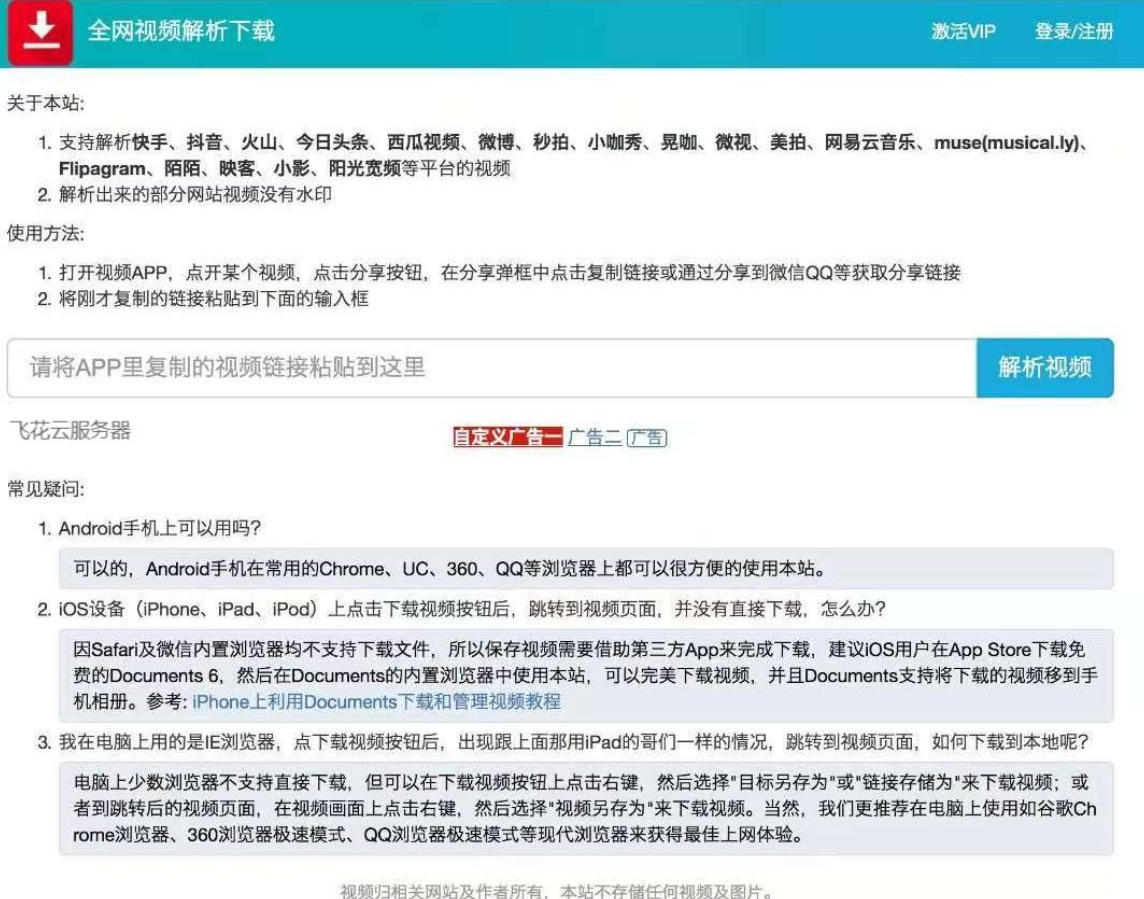Click the 解析视频 button
1144x899 pixels.
click(x=1045, y=368)
